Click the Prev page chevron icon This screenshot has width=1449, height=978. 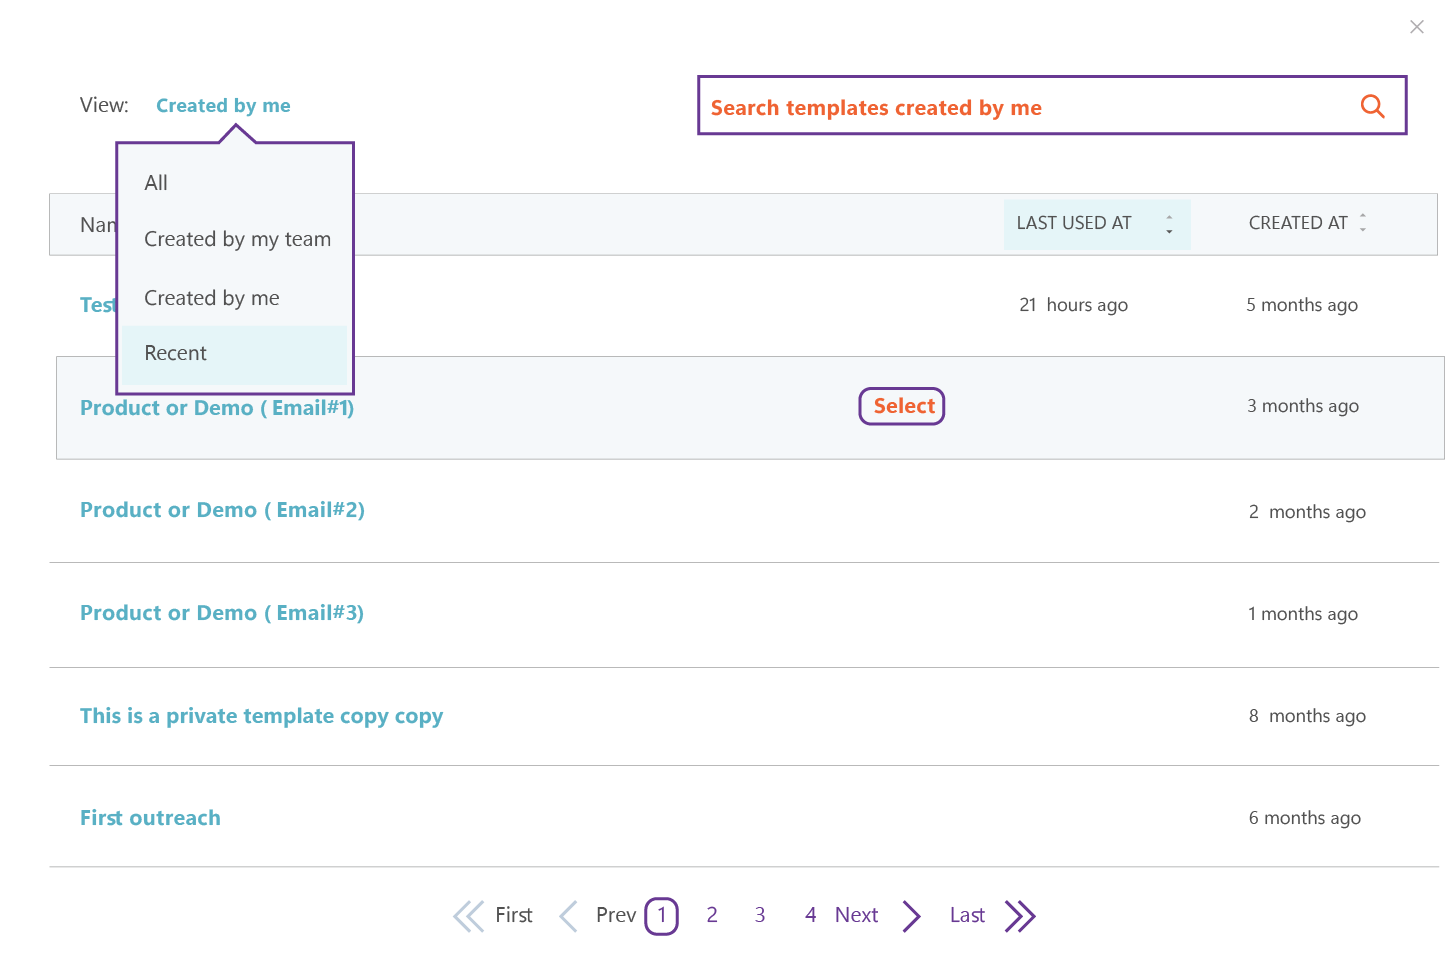[x=569, y=916]
